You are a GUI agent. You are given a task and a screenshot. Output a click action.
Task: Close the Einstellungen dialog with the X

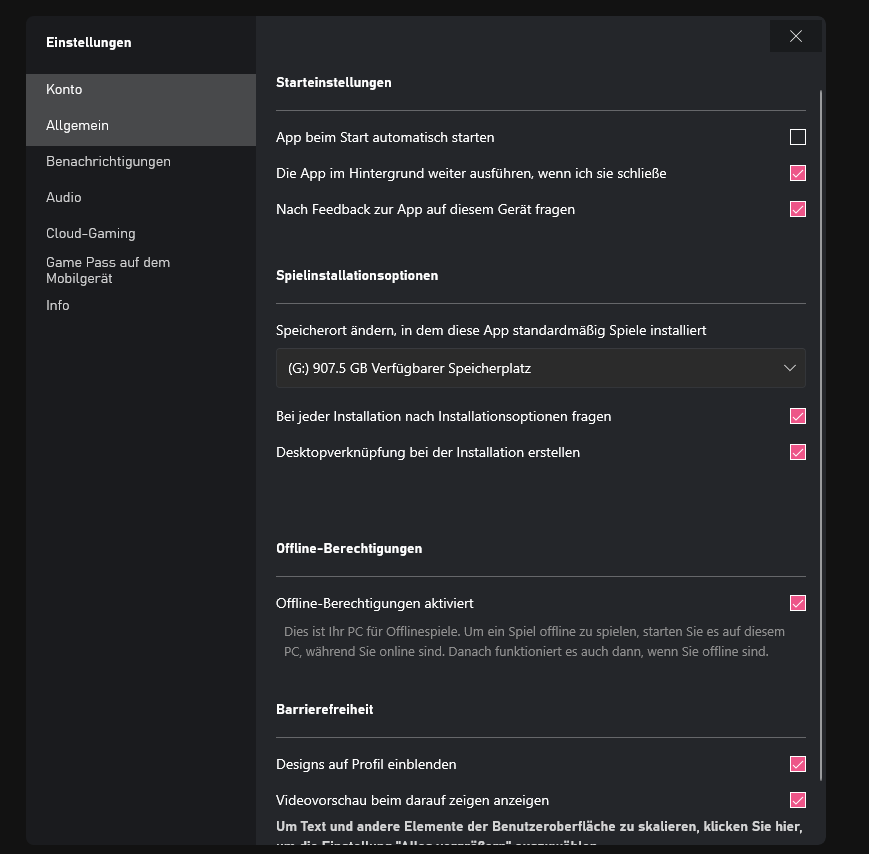click(x=796, y=36)
